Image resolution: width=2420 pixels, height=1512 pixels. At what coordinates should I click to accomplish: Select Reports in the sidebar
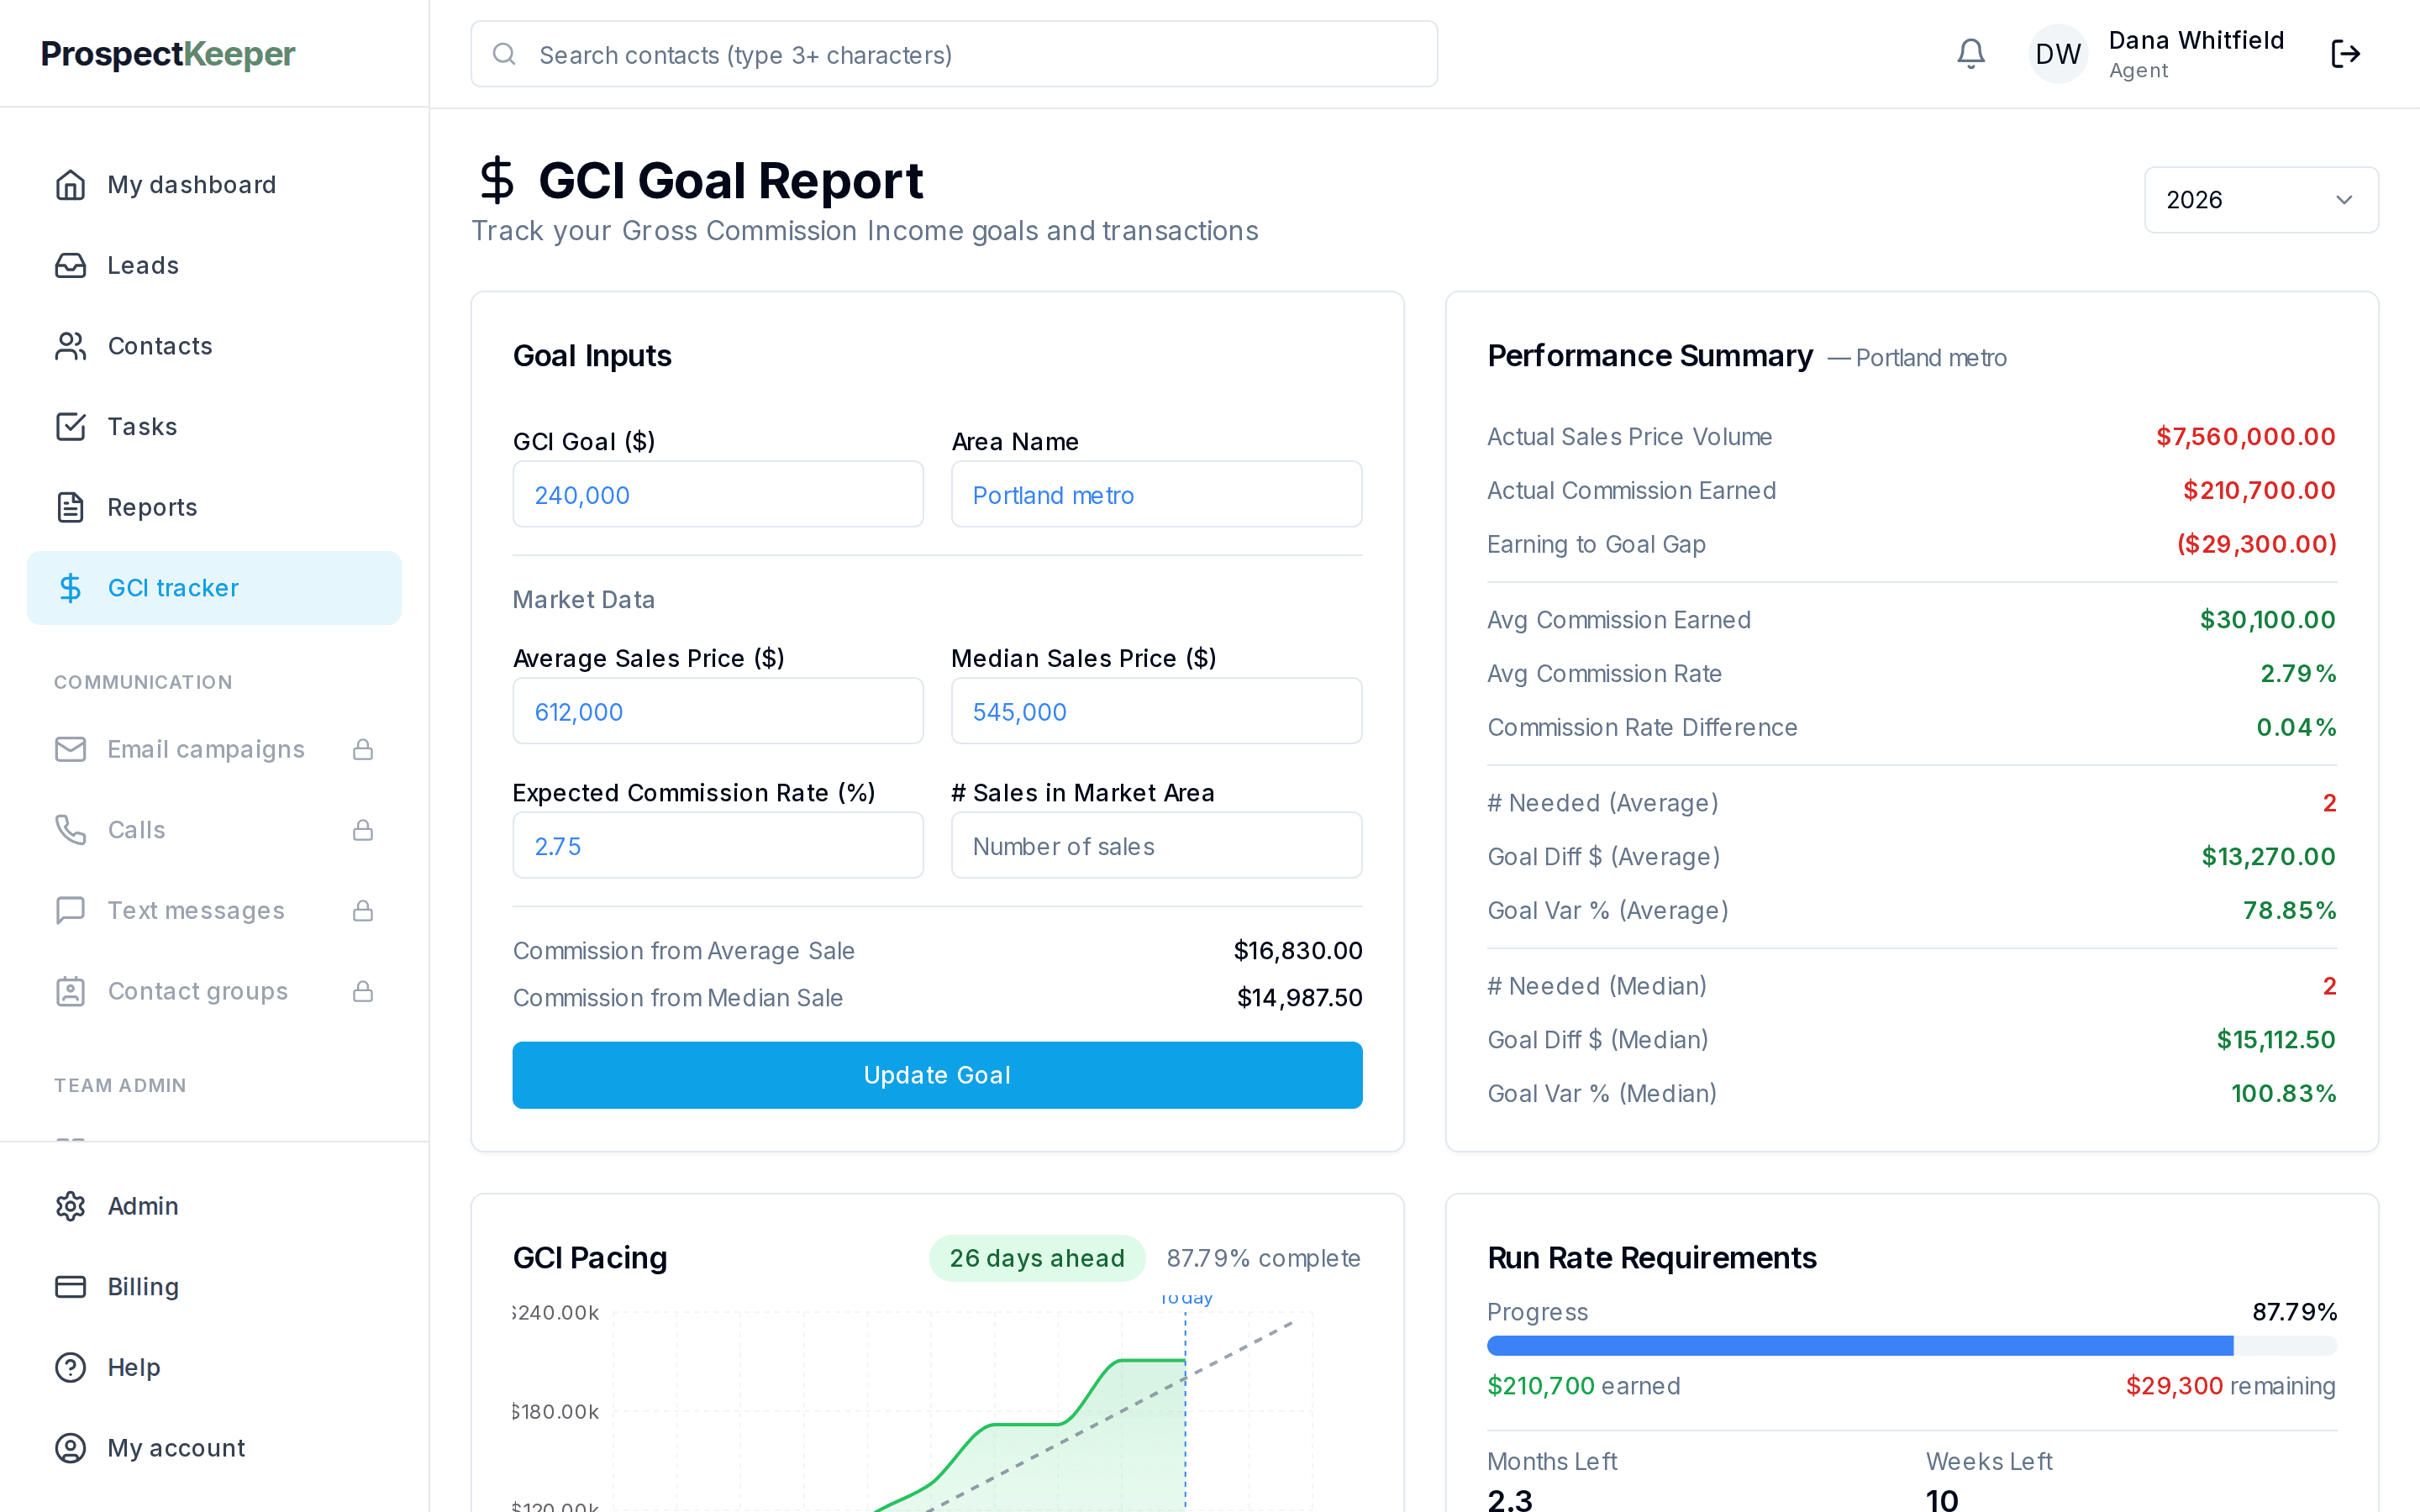point(214,507)
